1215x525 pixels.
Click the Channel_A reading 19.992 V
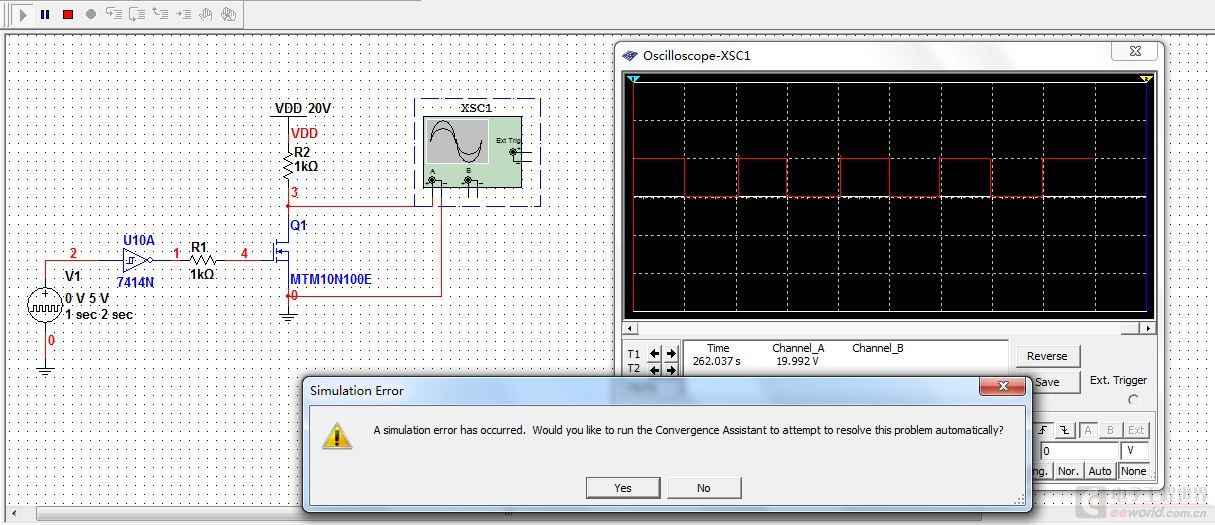pos(798,362)
